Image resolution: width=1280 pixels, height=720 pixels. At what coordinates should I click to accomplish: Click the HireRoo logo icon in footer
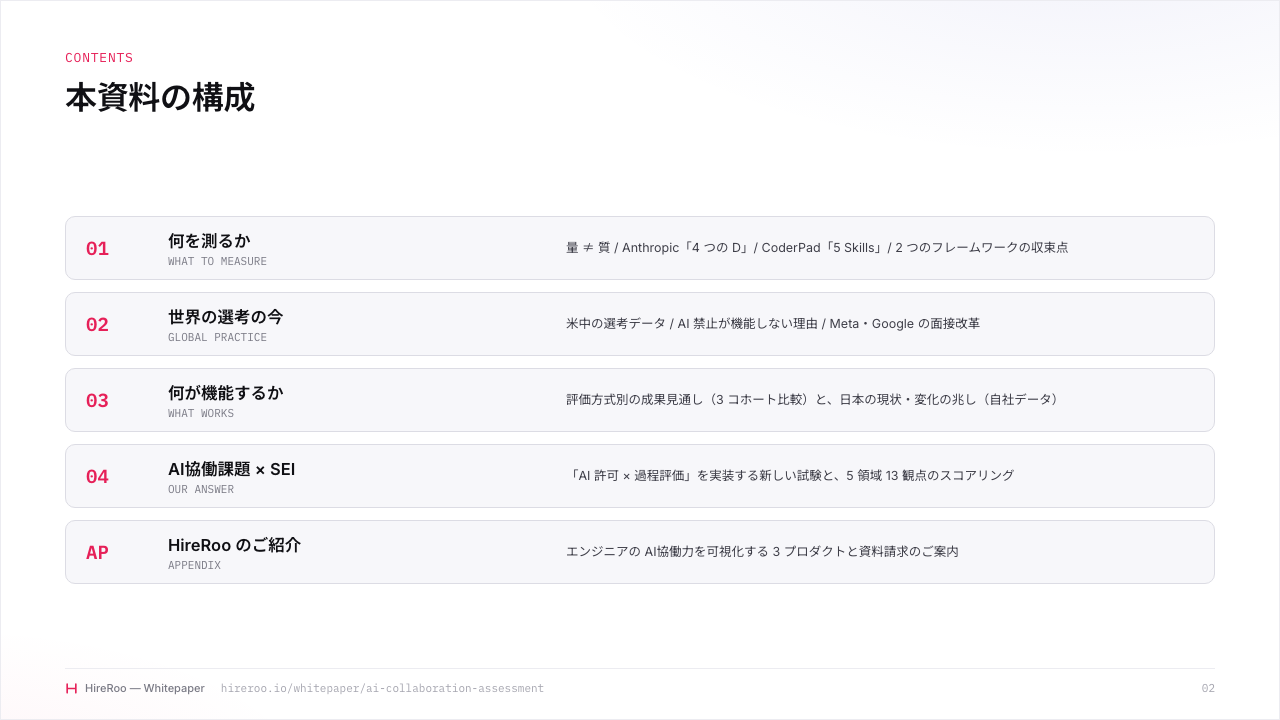[71, 688]
